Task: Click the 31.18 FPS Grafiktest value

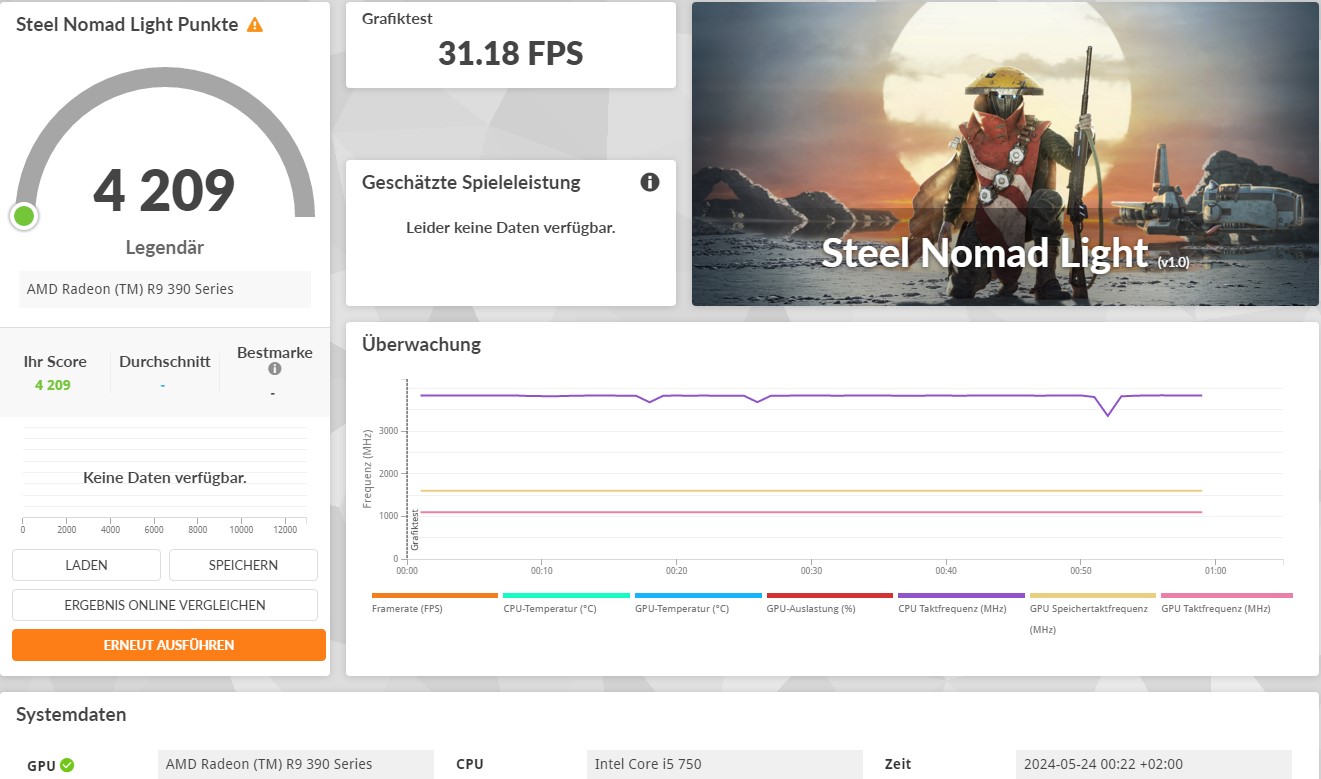Action: pos(510,53)
